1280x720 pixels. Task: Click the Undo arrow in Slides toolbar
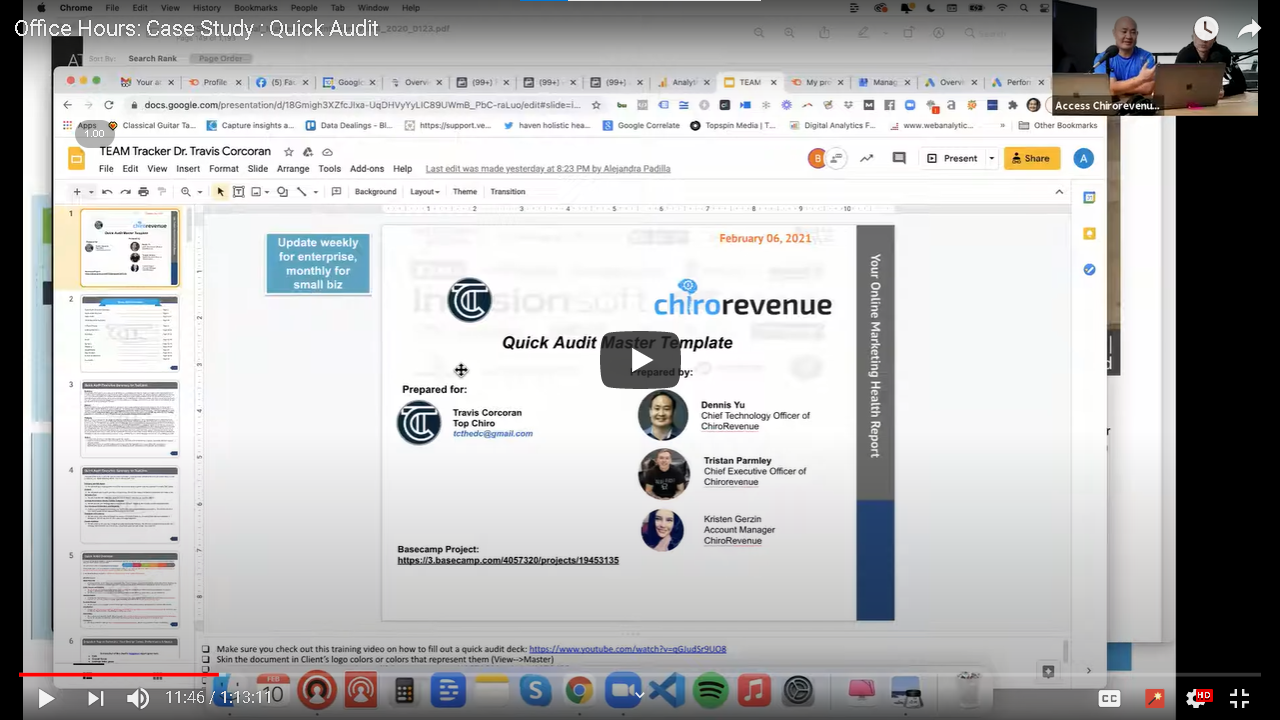point(107,191)
